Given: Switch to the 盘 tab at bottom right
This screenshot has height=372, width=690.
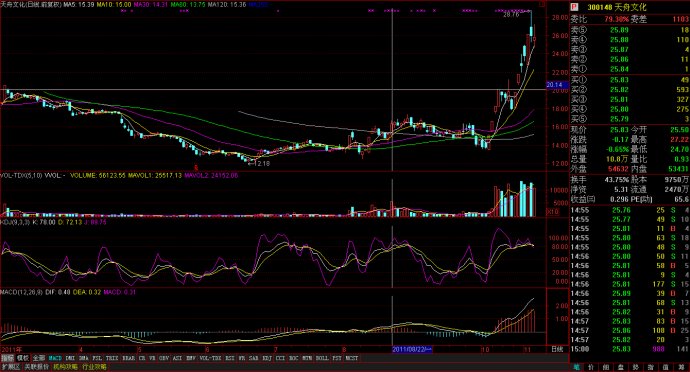Looking at the screenshot, I should point(620,367).
